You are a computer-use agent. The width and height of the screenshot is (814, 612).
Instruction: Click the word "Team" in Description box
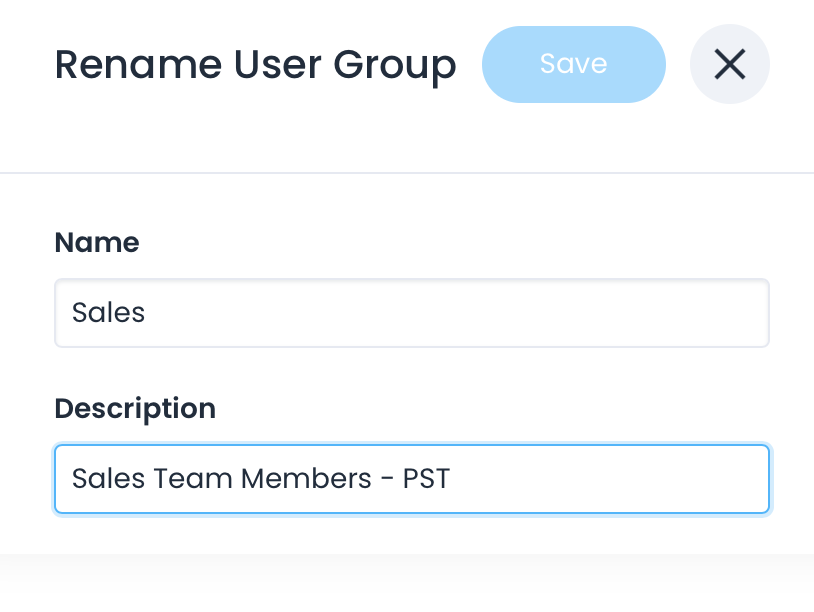(x=193, y=479)
